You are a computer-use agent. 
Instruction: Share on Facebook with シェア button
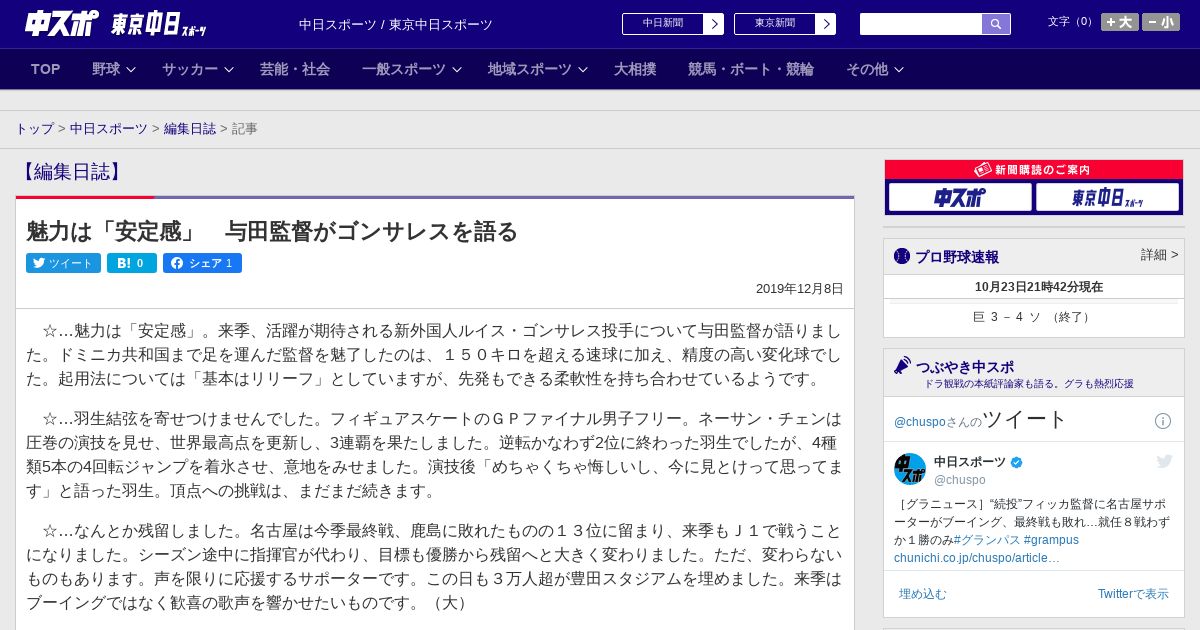[202, 263]
